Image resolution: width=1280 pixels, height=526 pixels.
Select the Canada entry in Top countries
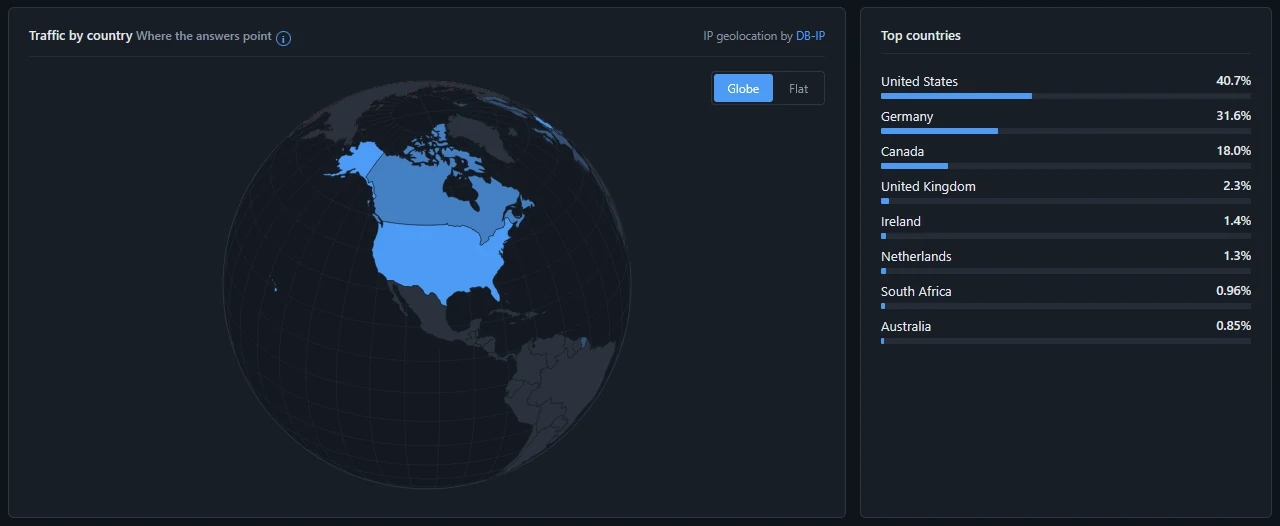click(1065, 157)
